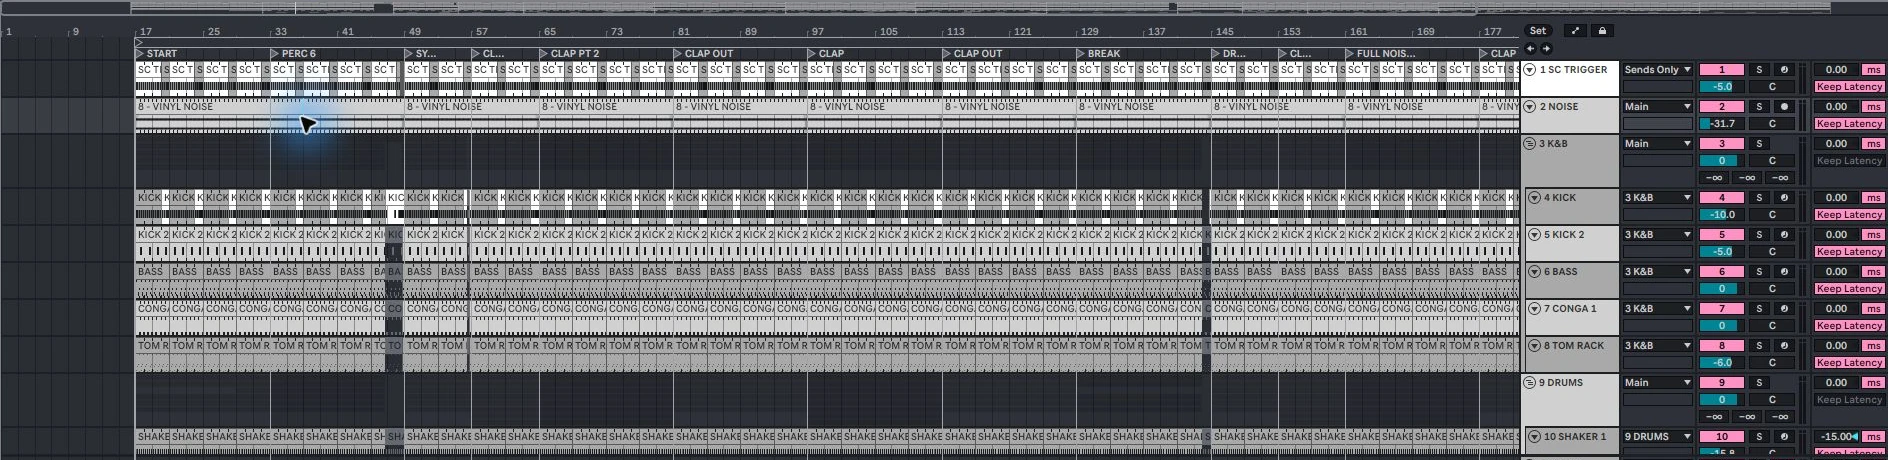1888x460 pixels.
Task: Solo the 6 BASS track
Action: [x=1759, y=272]
